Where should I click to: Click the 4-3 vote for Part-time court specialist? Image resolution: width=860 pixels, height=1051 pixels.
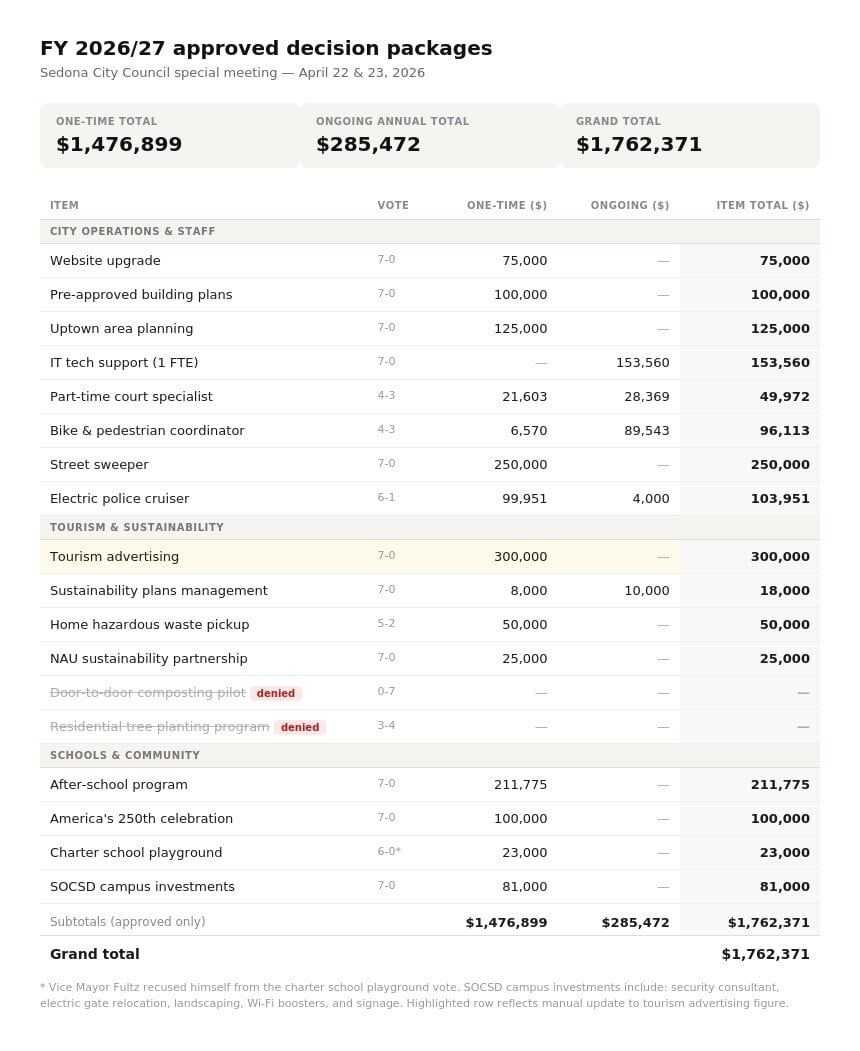(386, 395)
